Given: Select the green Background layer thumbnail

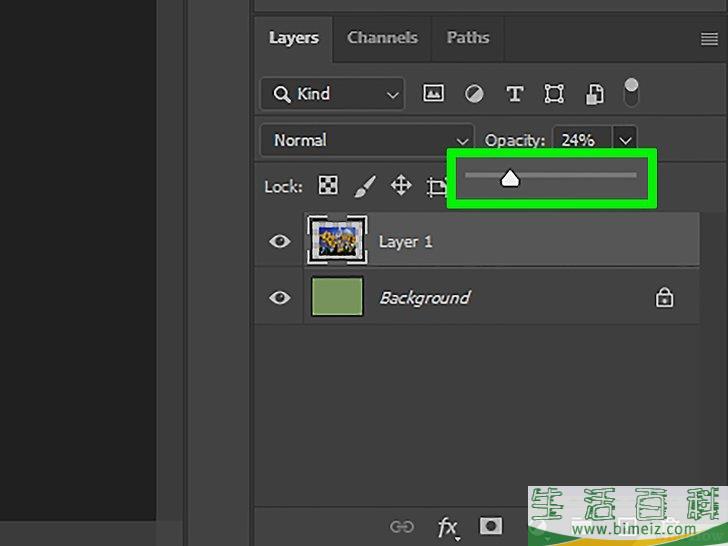Looking at the screenshot, I should click(337, 297).
